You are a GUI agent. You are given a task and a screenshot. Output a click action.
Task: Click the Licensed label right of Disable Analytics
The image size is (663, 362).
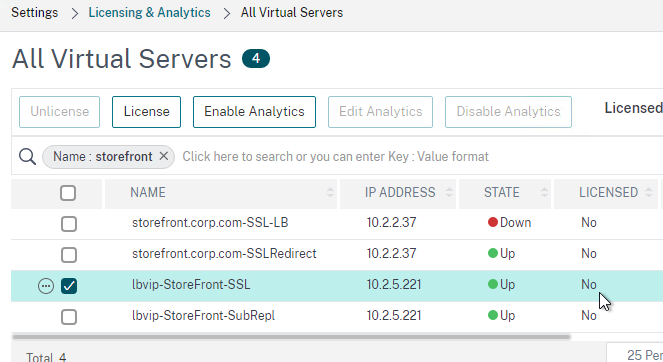pos(633,108)
